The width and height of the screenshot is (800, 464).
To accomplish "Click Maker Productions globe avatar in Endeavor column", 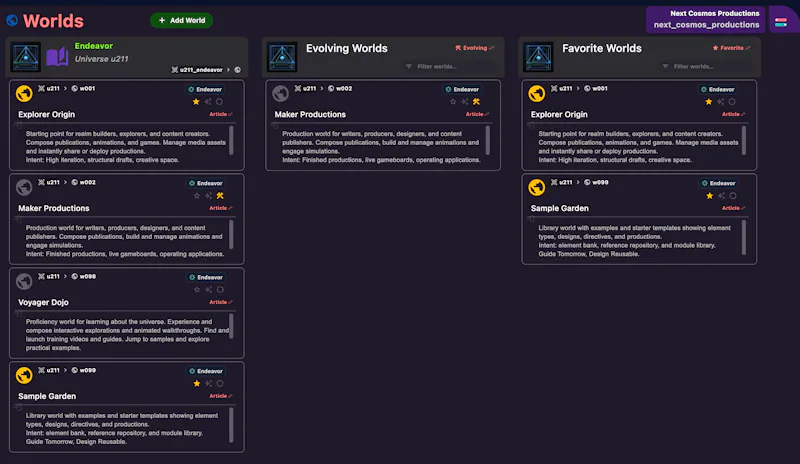I will (24, 187).
